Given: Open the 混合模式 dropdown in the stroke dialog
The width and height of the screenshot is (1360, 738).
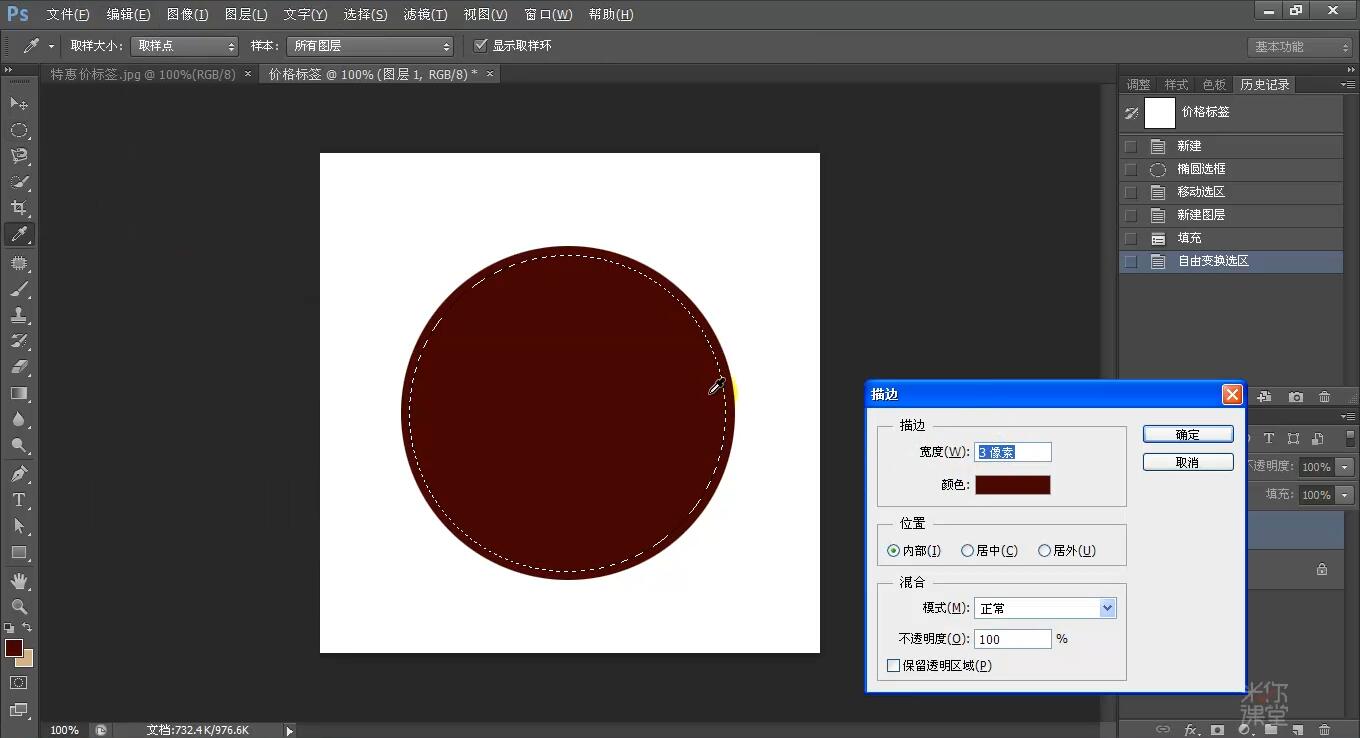Looking at the screenshot, I should 1044,607.
